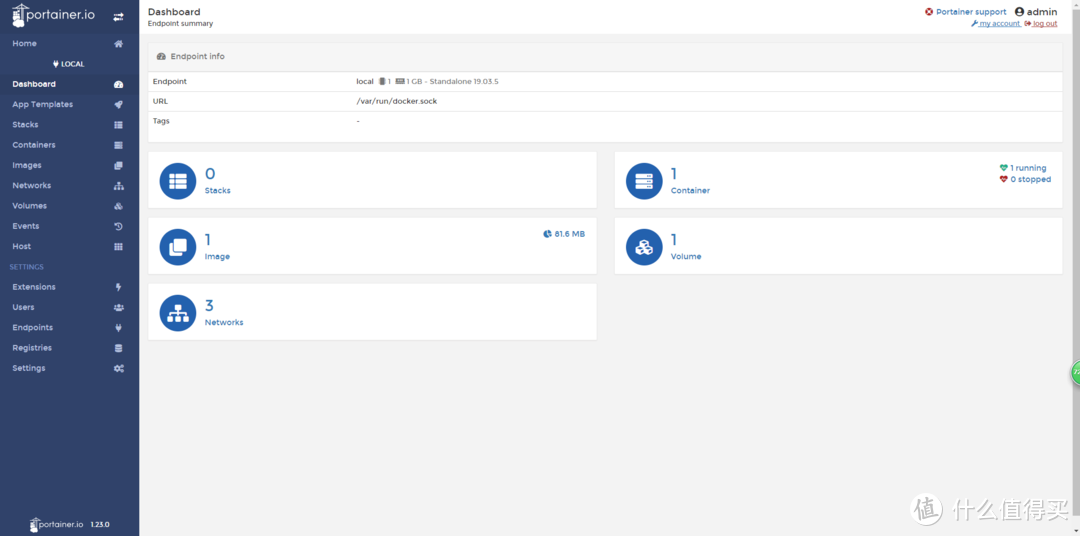Toggle the sidebar collapse arrows icon
The image size is (1080, 536).
coord(118,17)
